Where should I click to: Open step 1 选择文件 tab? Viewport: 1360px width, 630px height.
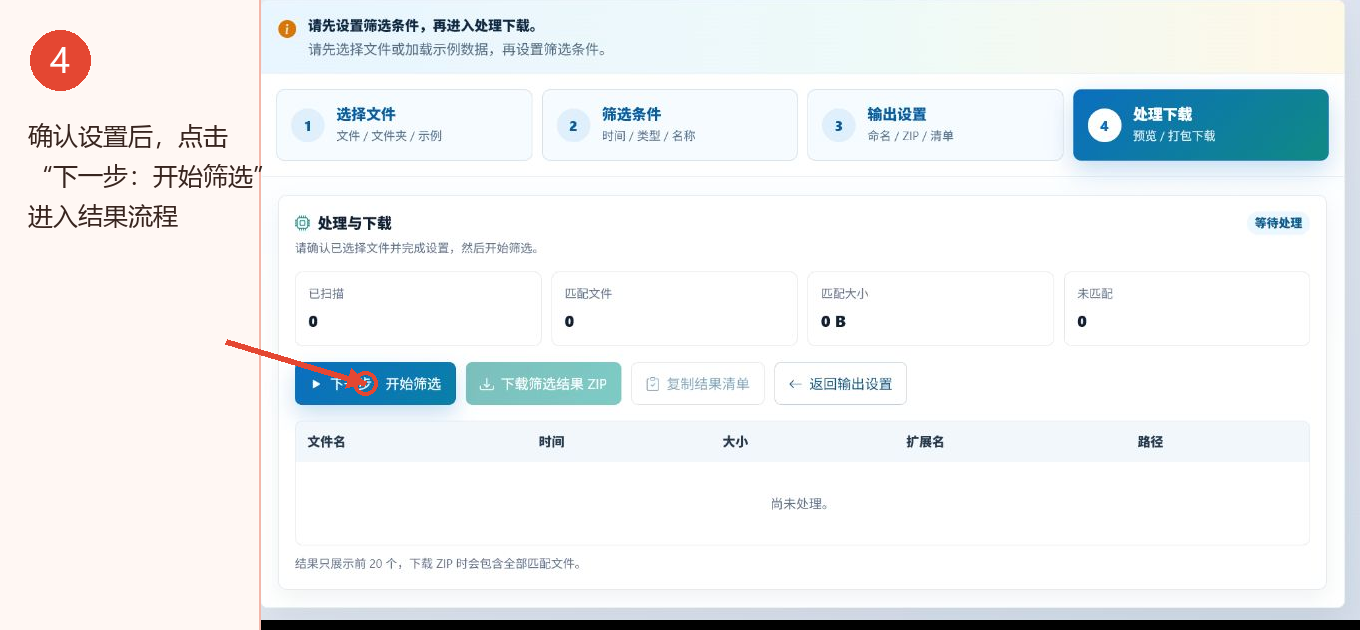404,125
